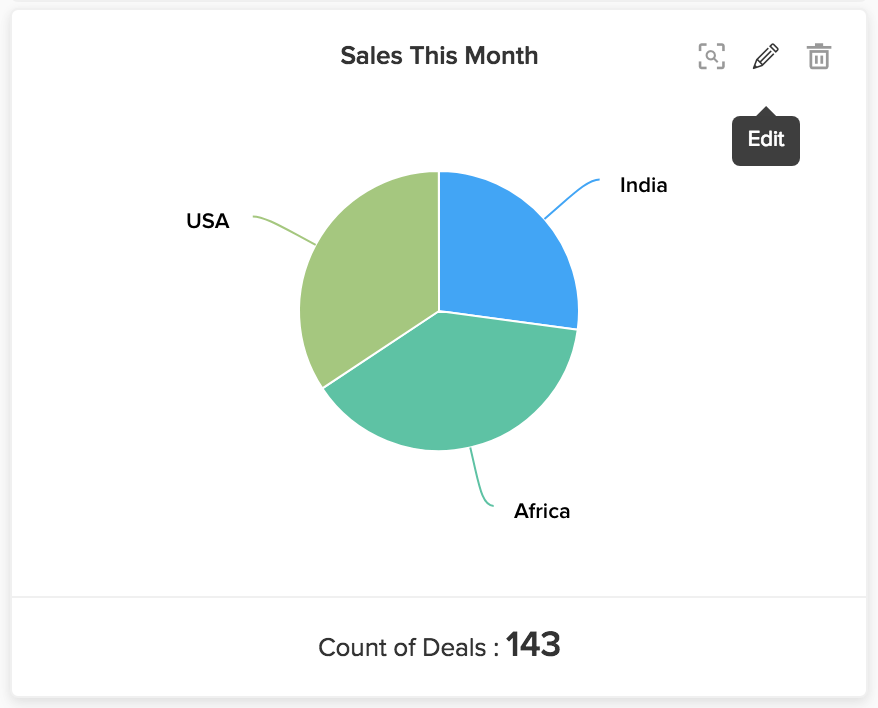
Task: Click the divider between USA and India slices
Action: click(x=439, y=241)
